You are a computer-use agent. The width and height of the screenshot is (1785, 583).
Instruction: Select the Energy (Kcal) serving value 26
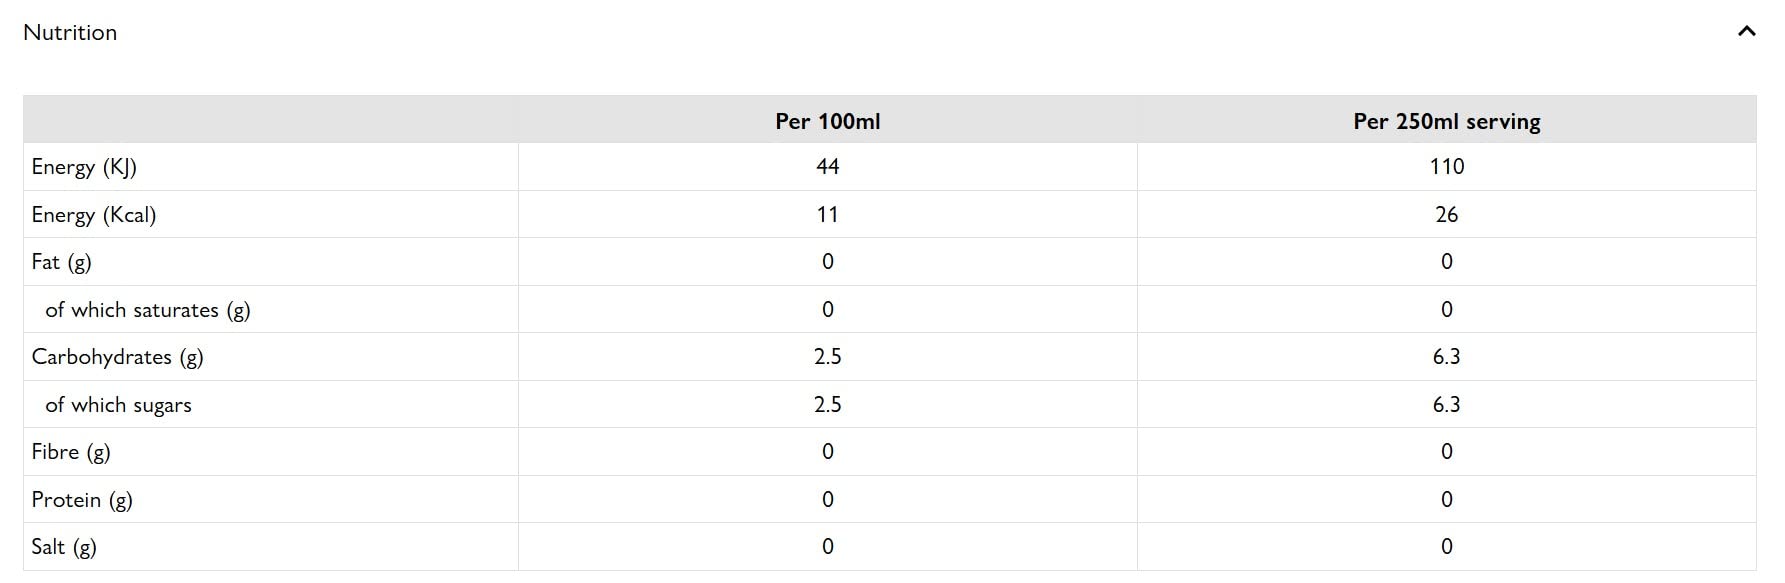point(1446,215)
